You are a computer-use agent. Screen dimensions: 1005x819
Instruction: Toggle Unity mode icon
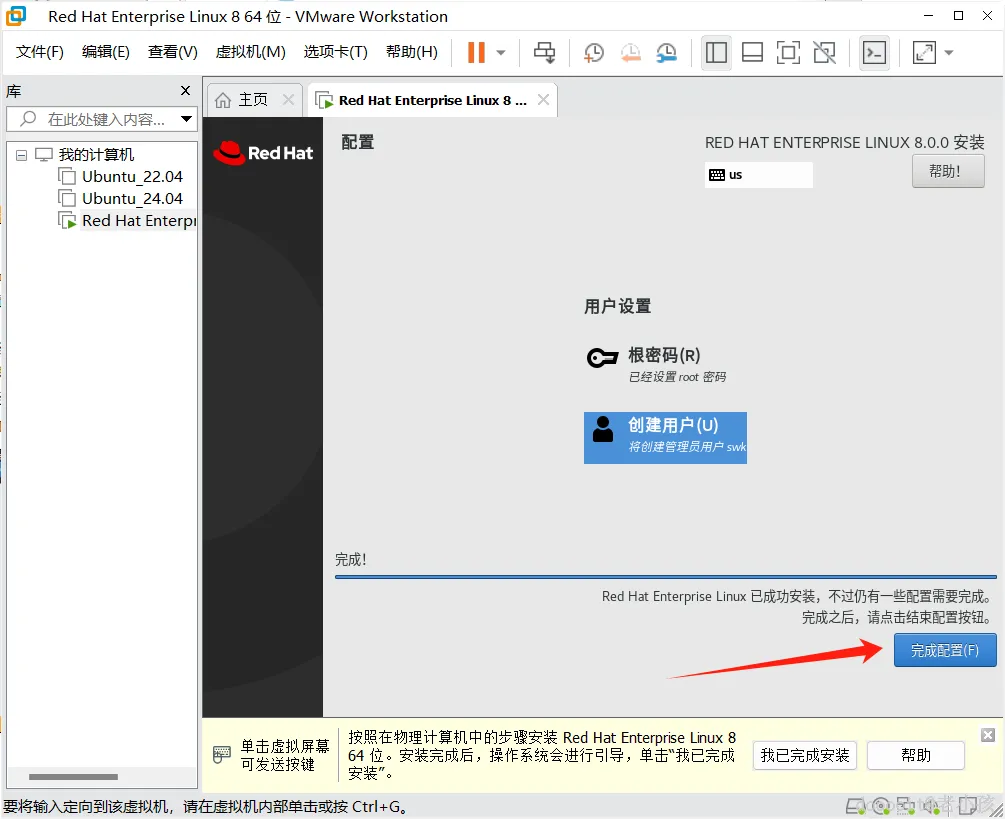(824, 53)
